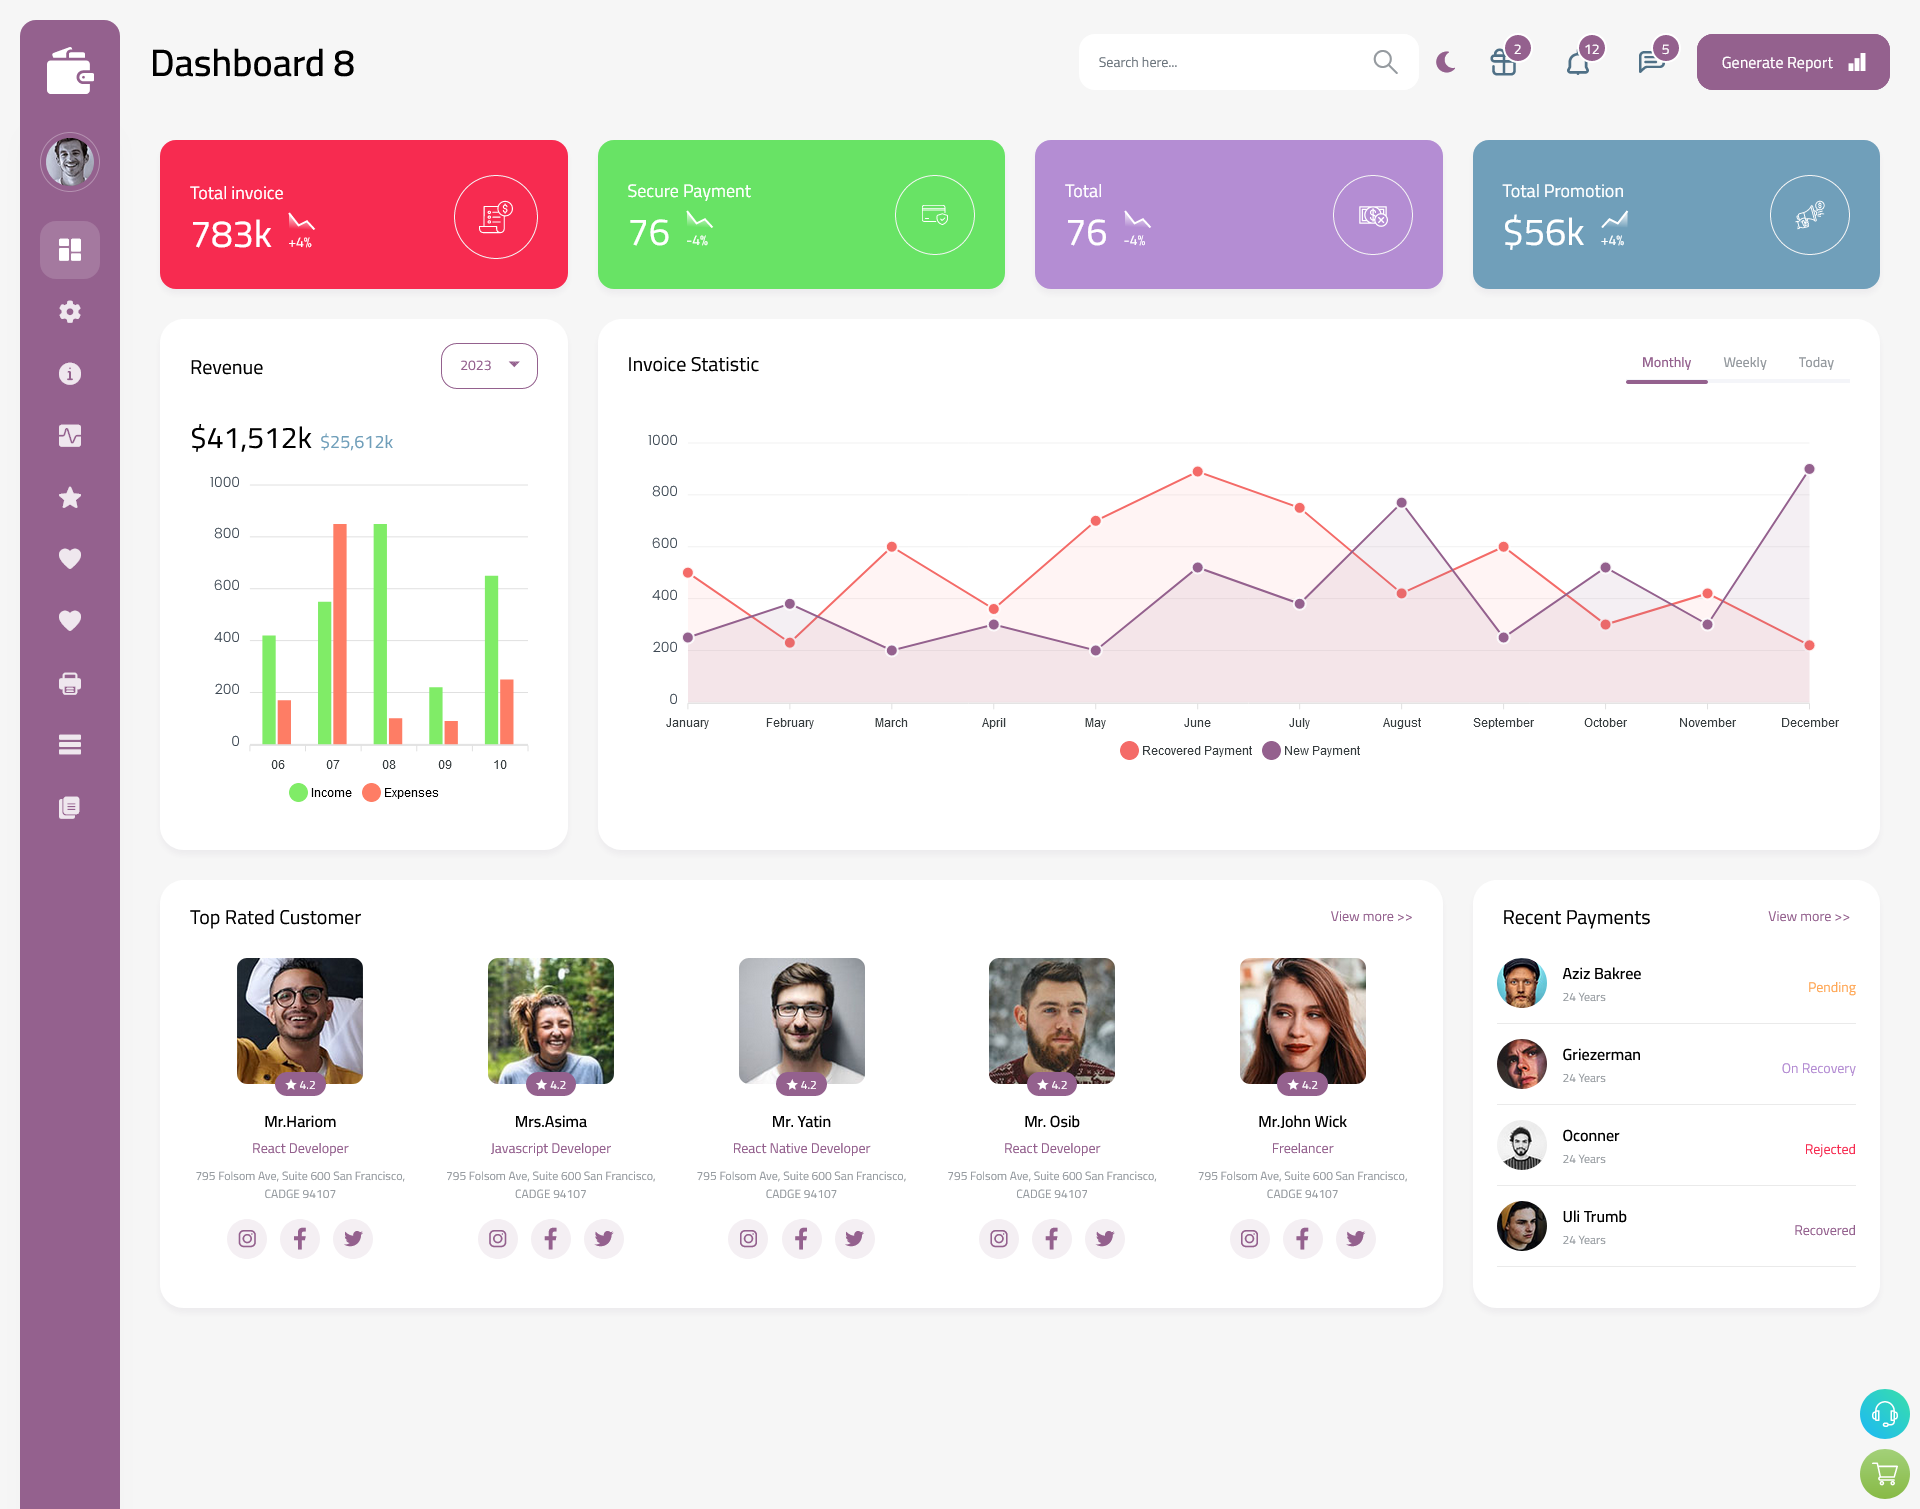1920x1509 pixels.
Task: Expand the 2023 year dropdown in Revenue
Action: pos(488,365)
